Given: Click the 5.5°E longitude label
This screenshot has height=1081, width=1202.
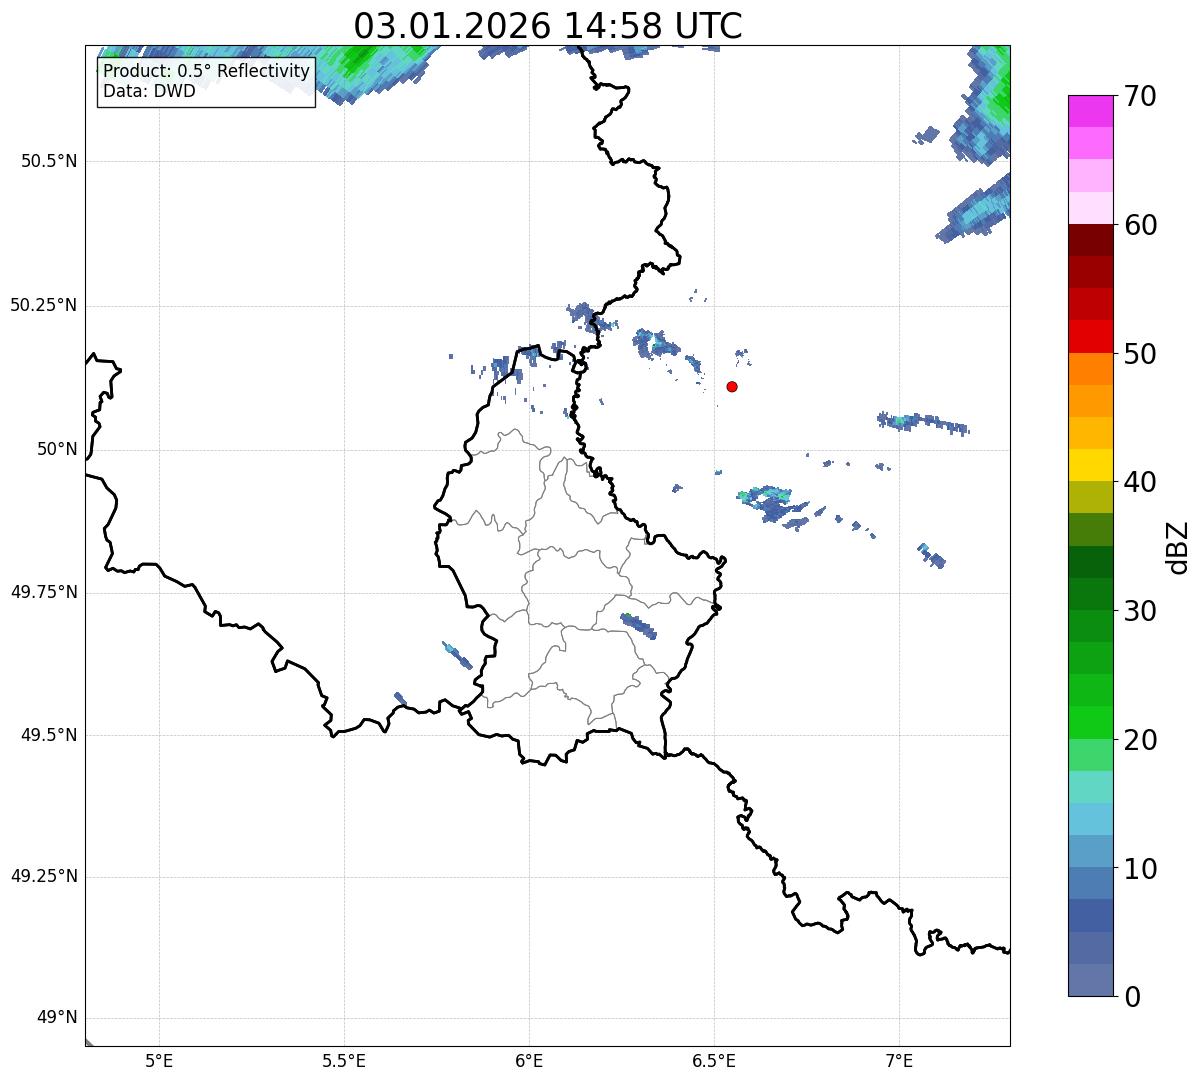Looking at the screenshot, I should click(344, 1060).
